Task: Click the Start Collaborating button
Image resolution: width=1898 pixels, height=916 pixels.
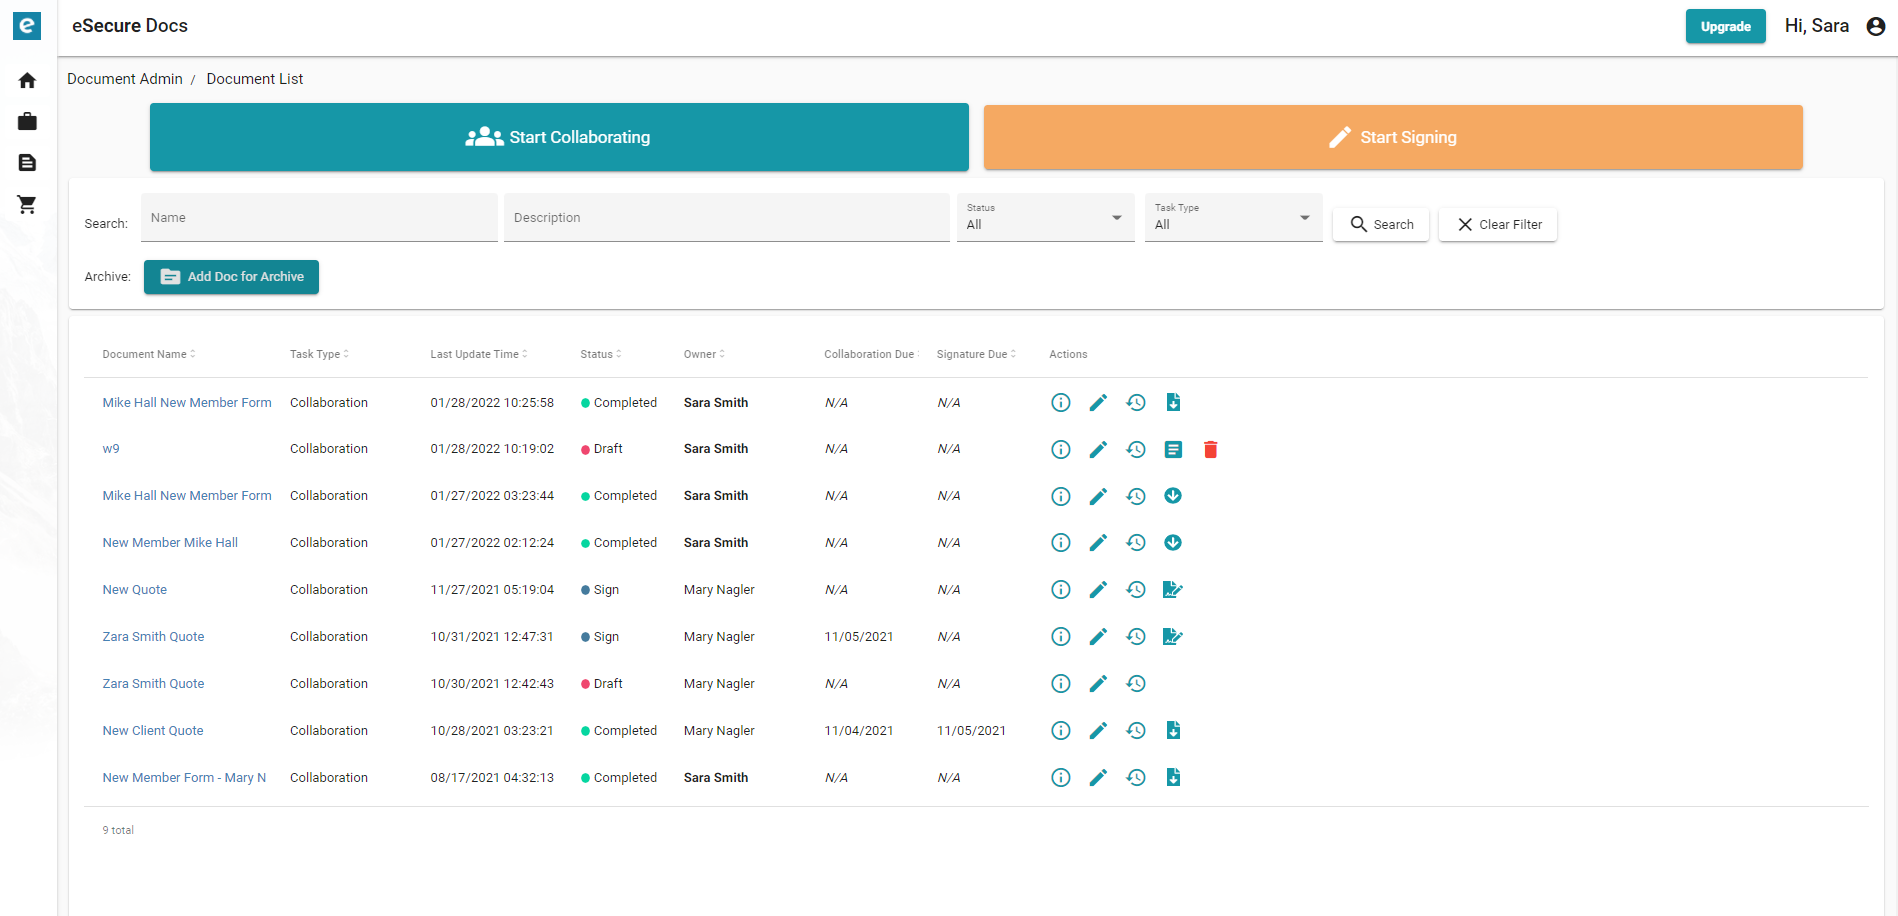Action: (x=558, y=137)
